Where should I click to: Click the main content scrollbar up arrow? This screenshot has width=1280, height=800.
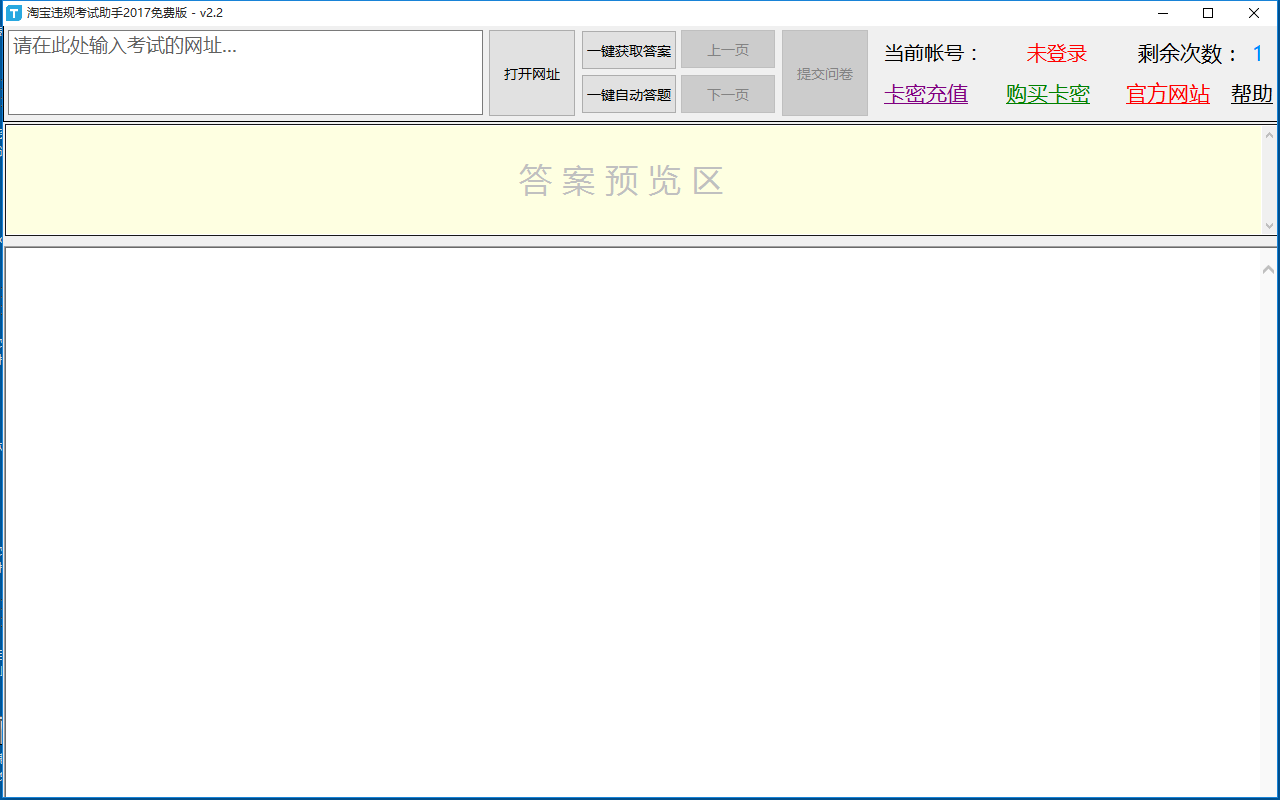[x=1269, y=268]
